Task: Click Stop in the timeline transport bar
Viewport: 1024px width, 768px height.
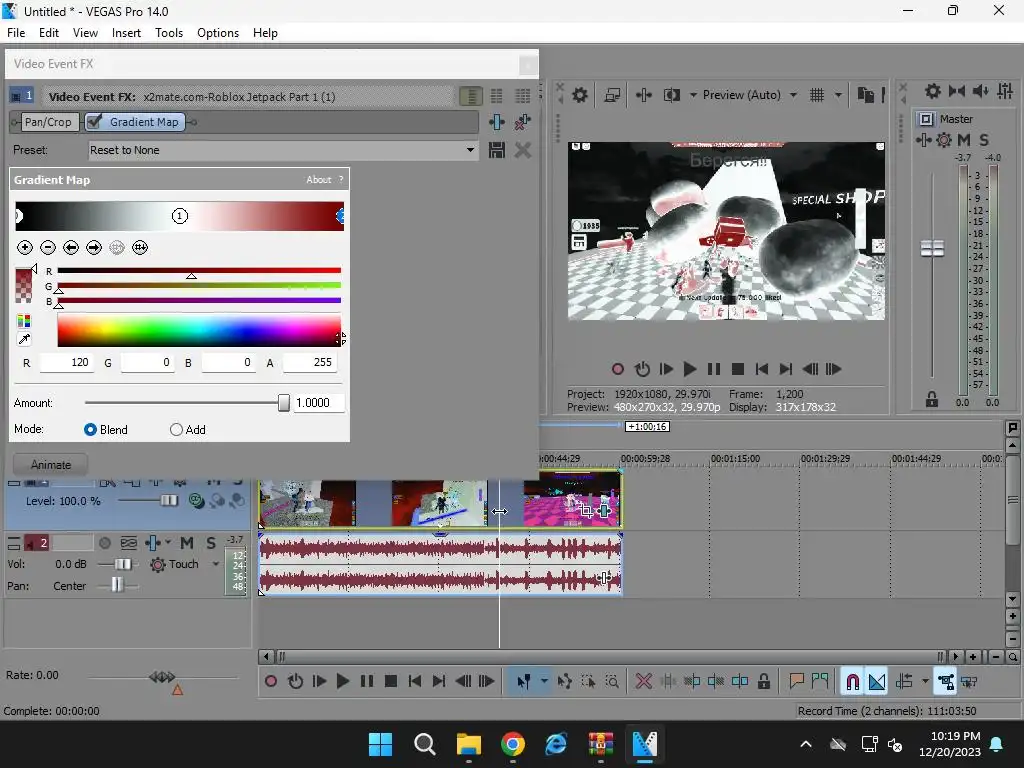Action: coord(391,682)
